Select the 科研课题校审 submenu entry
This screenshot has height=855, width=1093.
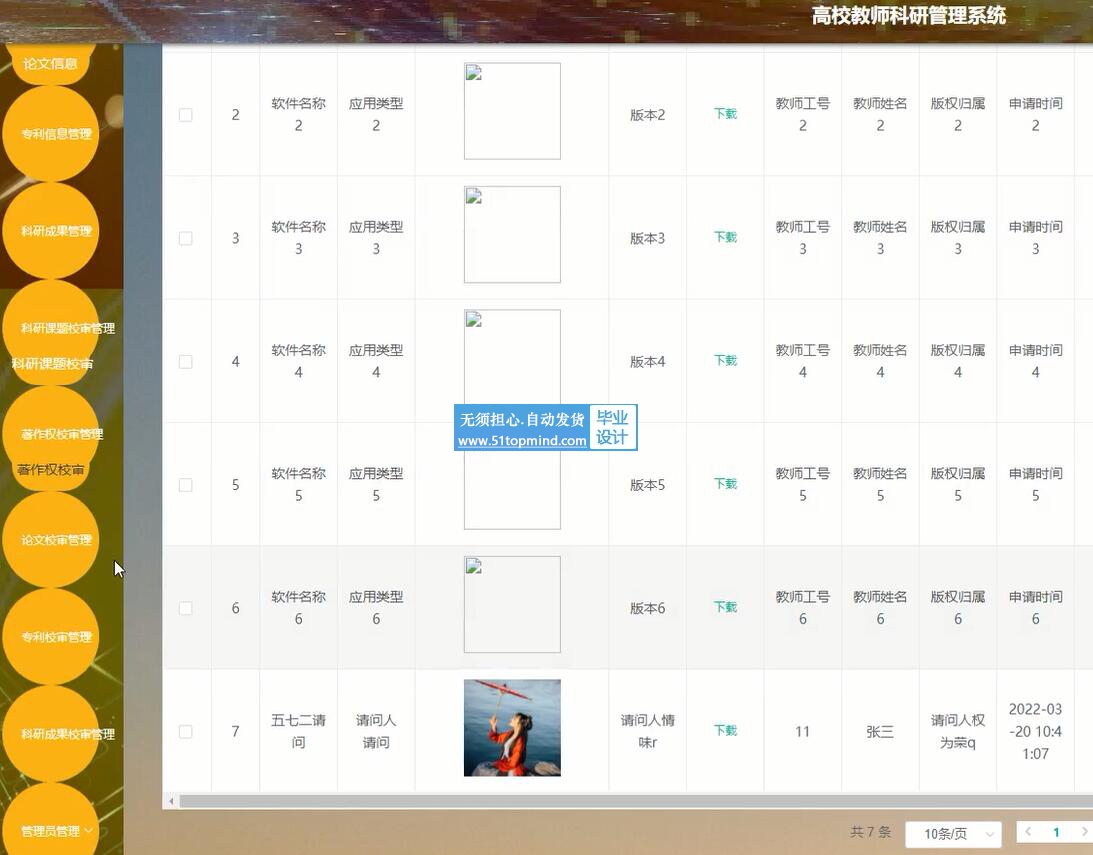[53, 363]
